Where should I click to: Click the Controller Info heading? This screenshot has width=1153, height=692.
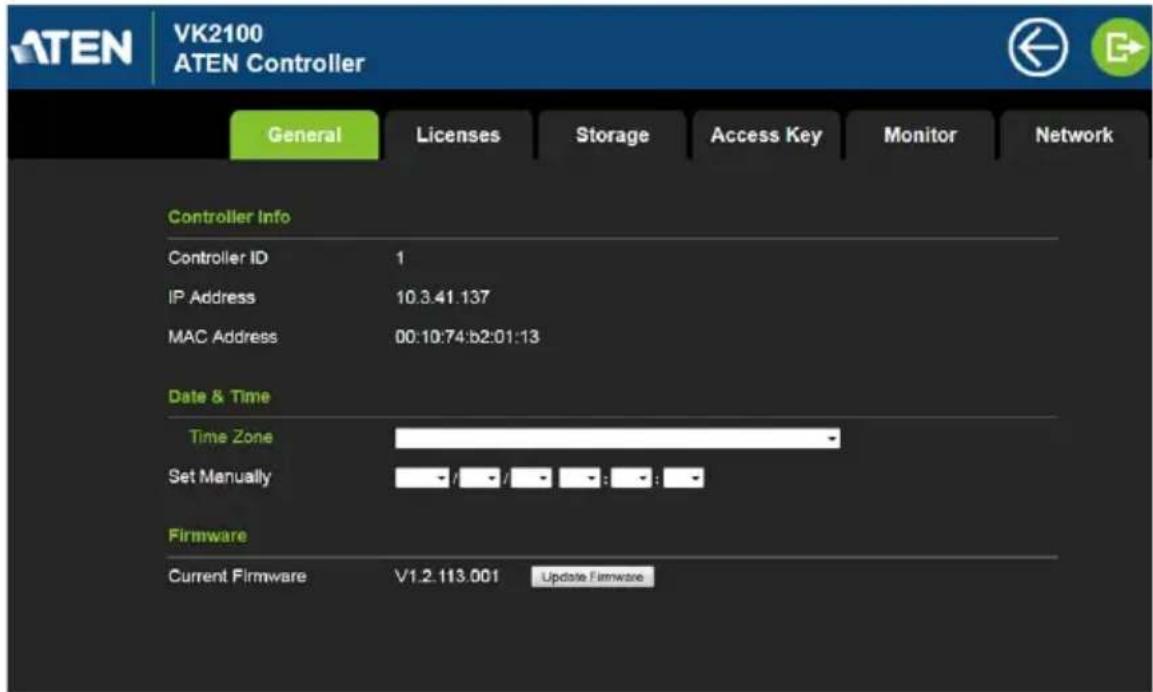[229, 217]
